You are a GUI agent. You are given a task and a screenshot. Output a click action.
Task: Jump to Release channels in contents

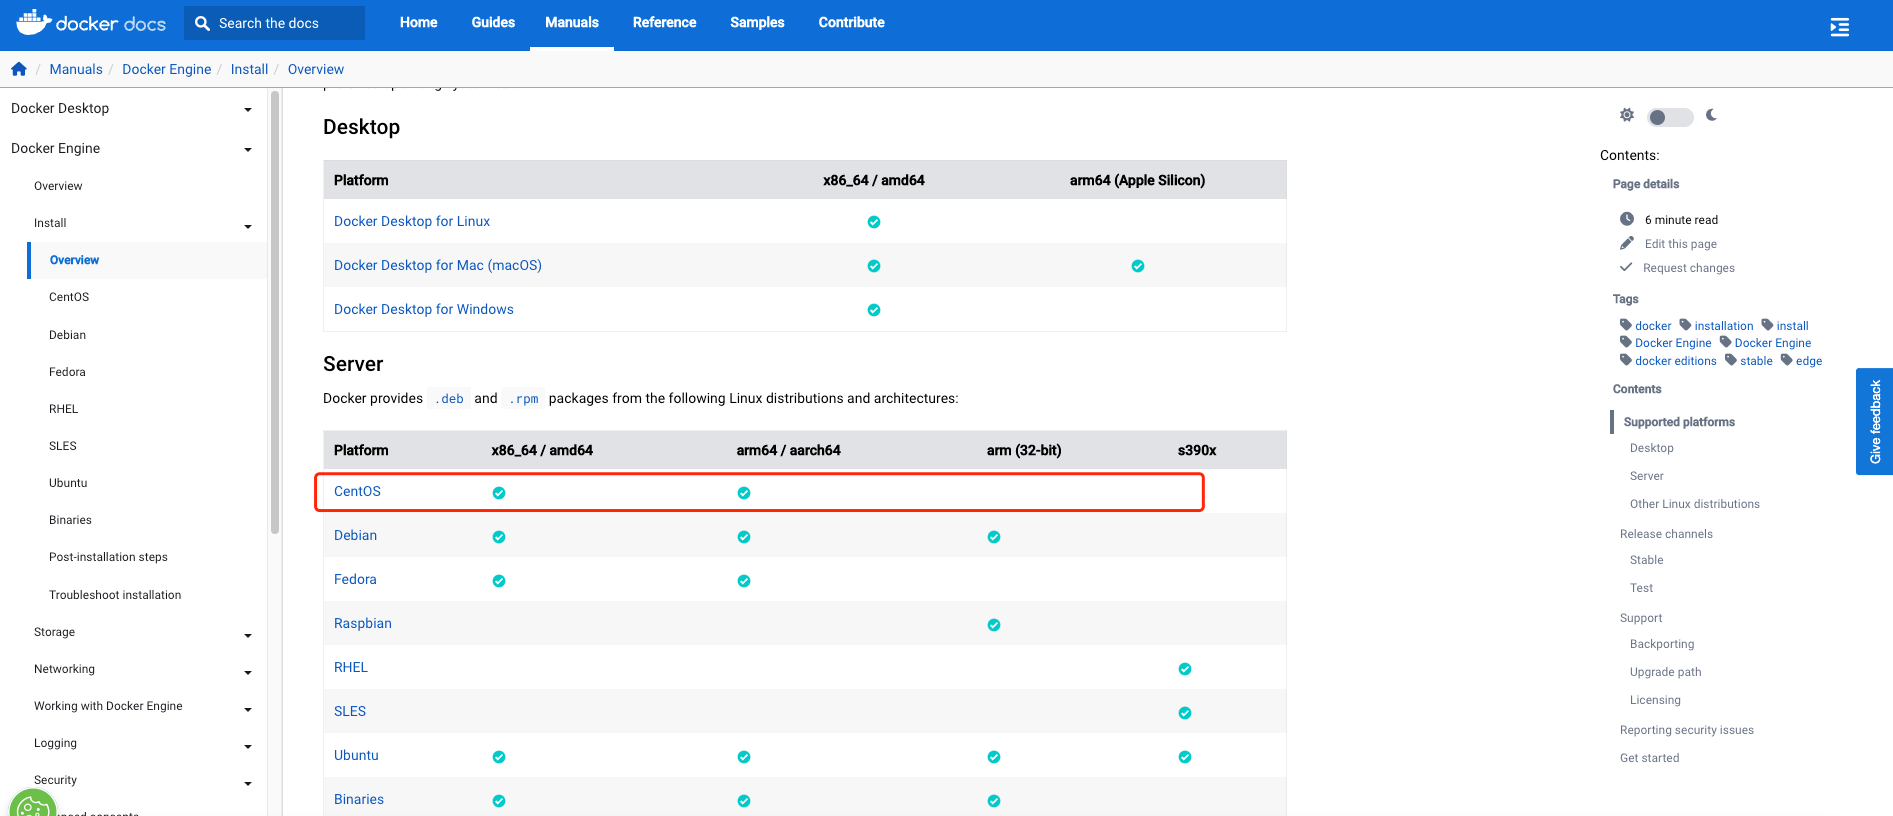click(1666, 534)
